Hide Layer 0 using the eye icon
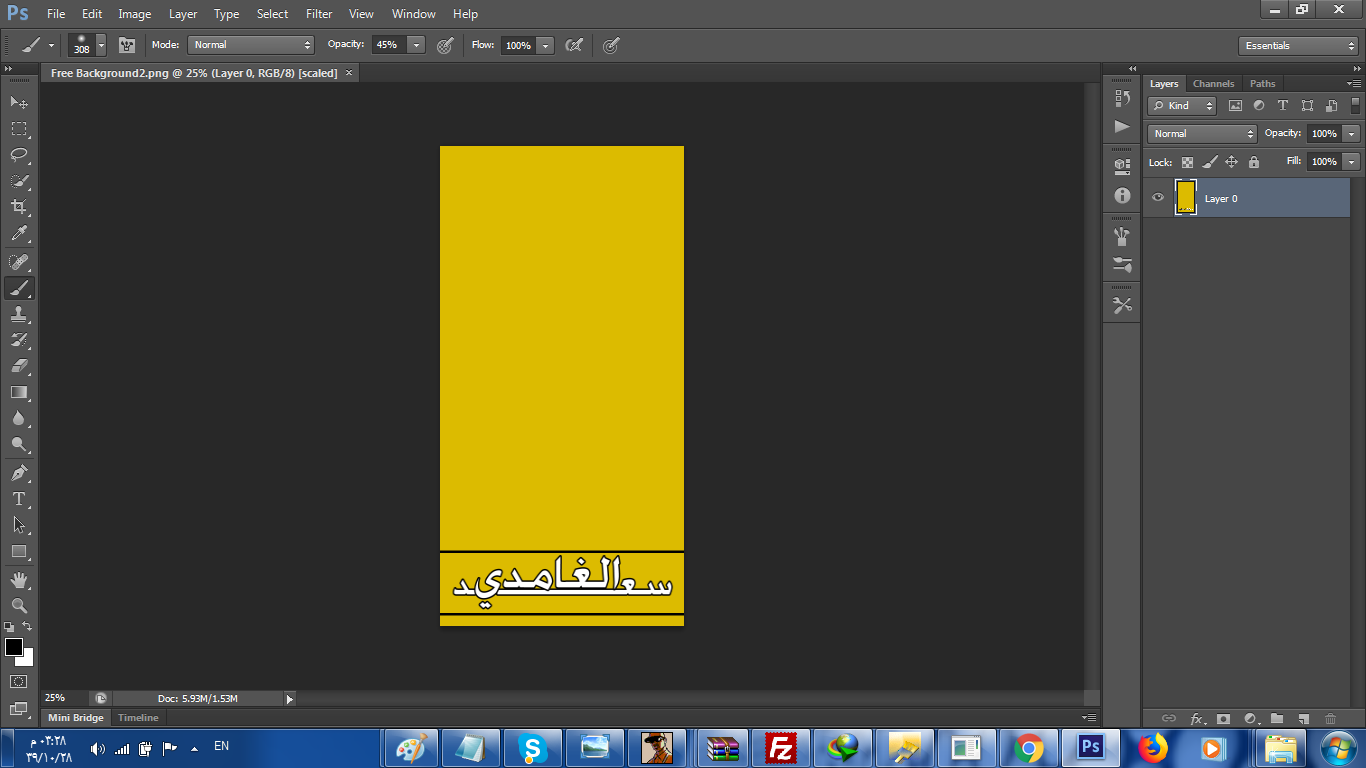1366x768 pixels. pyautogui.click(x=1158, y=198)
